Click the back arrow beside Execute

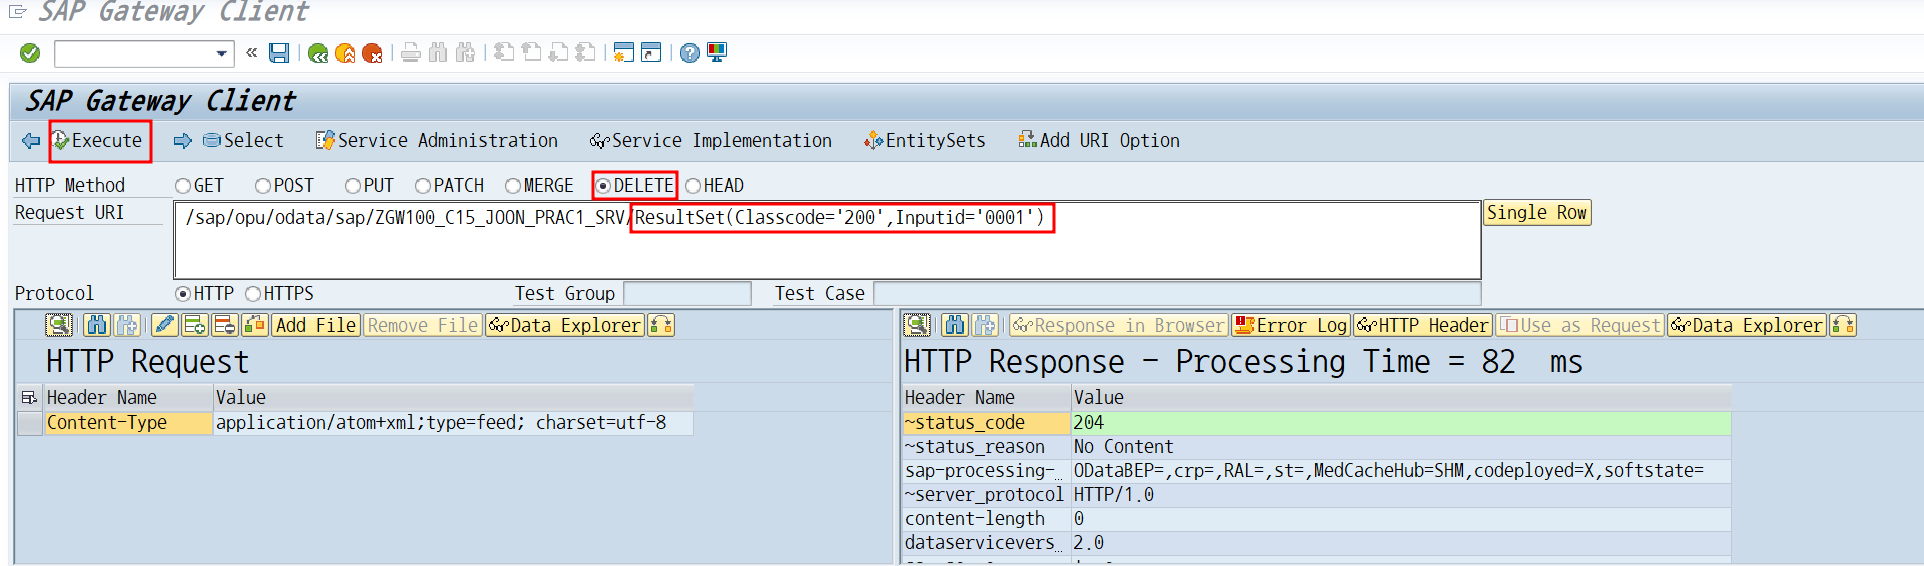point(31,141)
